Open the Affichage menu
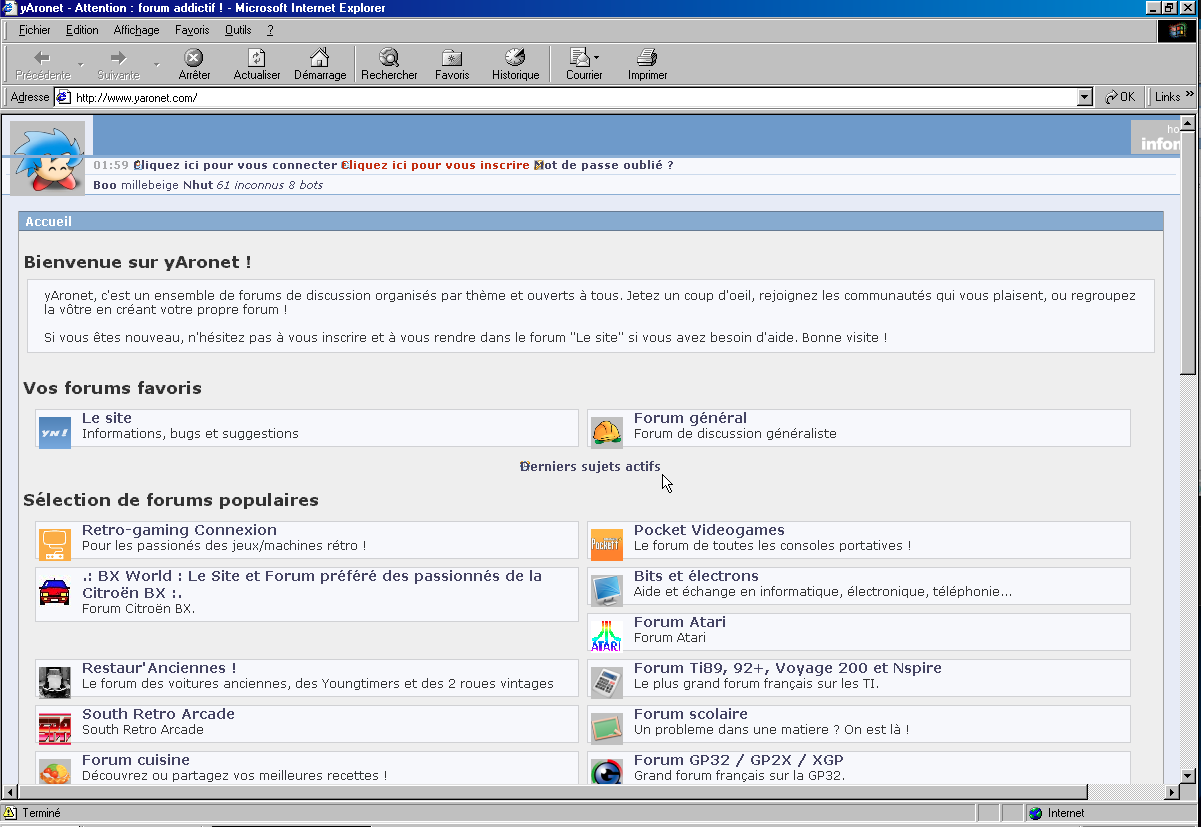 136,30
